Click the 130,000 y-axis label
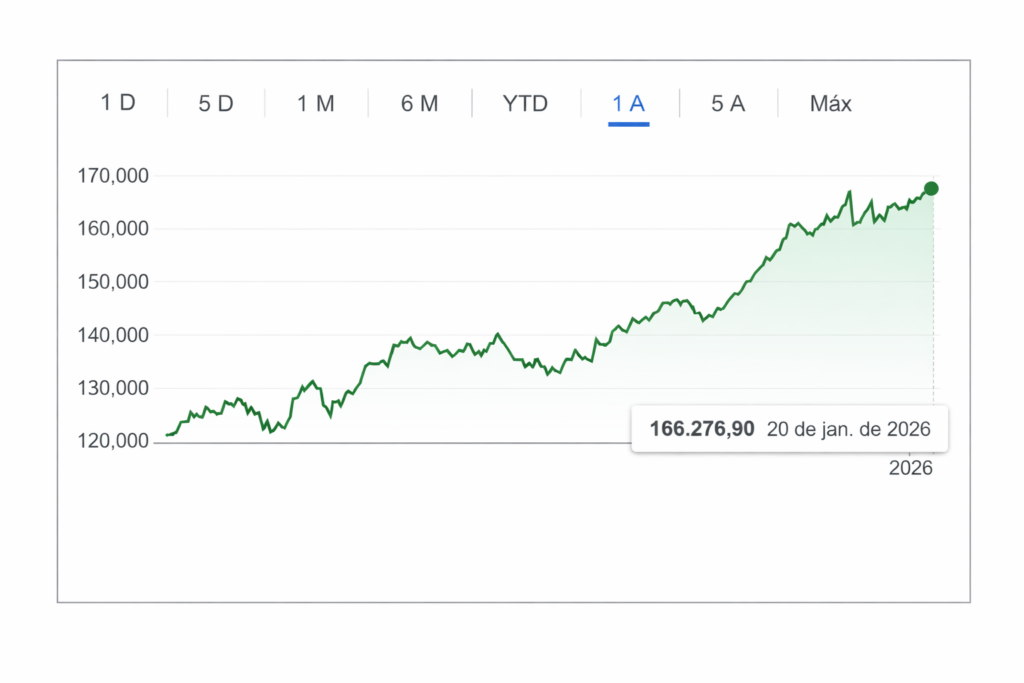Image resolution: width=1024 pixels, height=683 pixels. 113,388
